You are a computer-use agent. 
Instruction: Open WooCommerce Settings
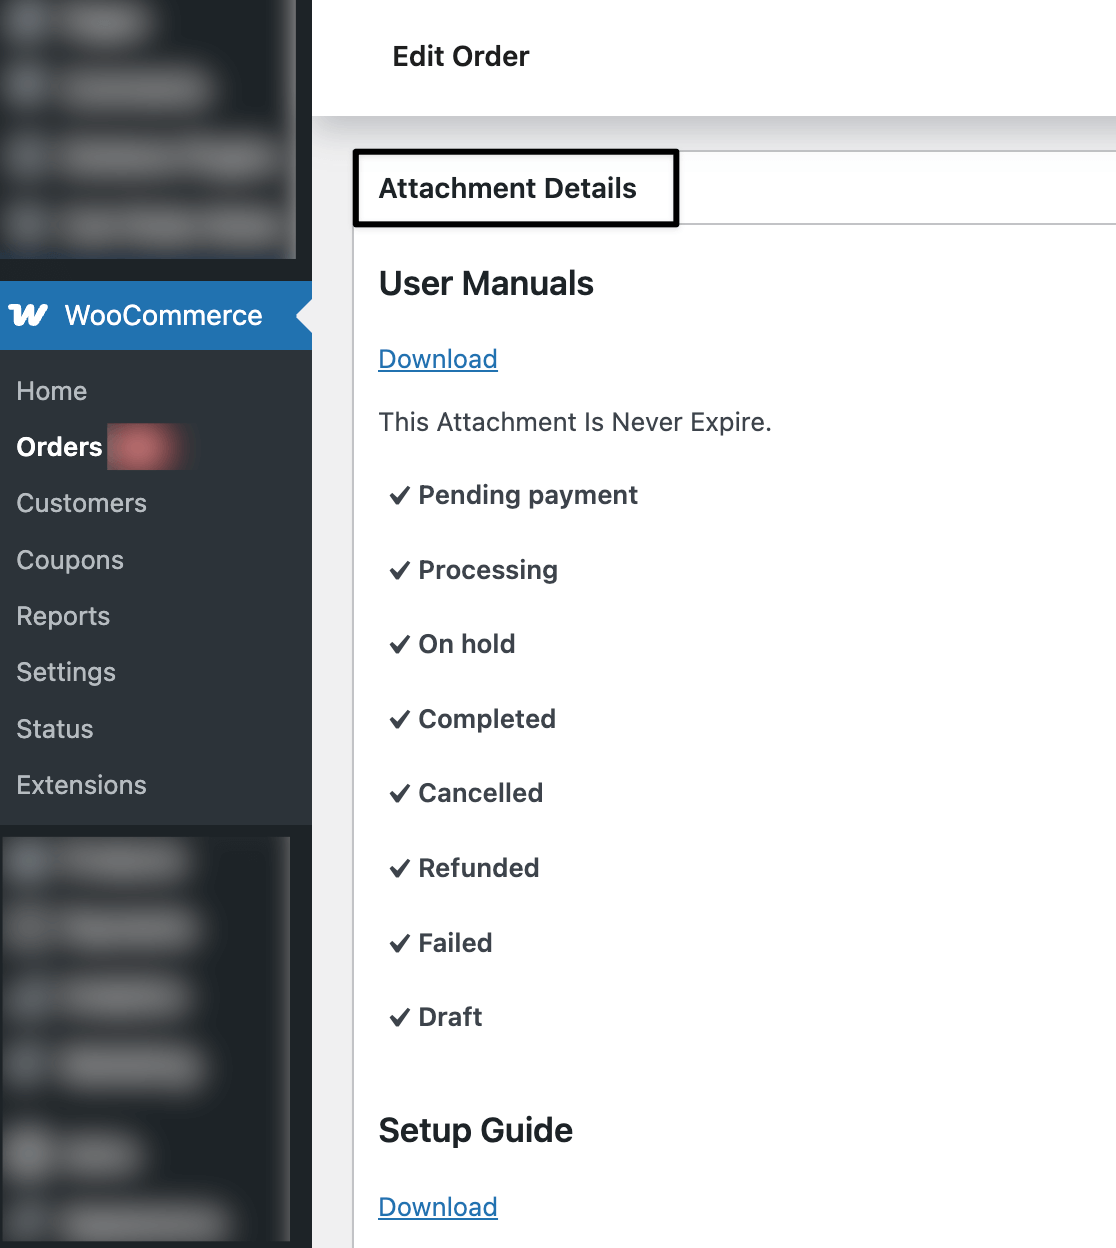tap(65, 672)
